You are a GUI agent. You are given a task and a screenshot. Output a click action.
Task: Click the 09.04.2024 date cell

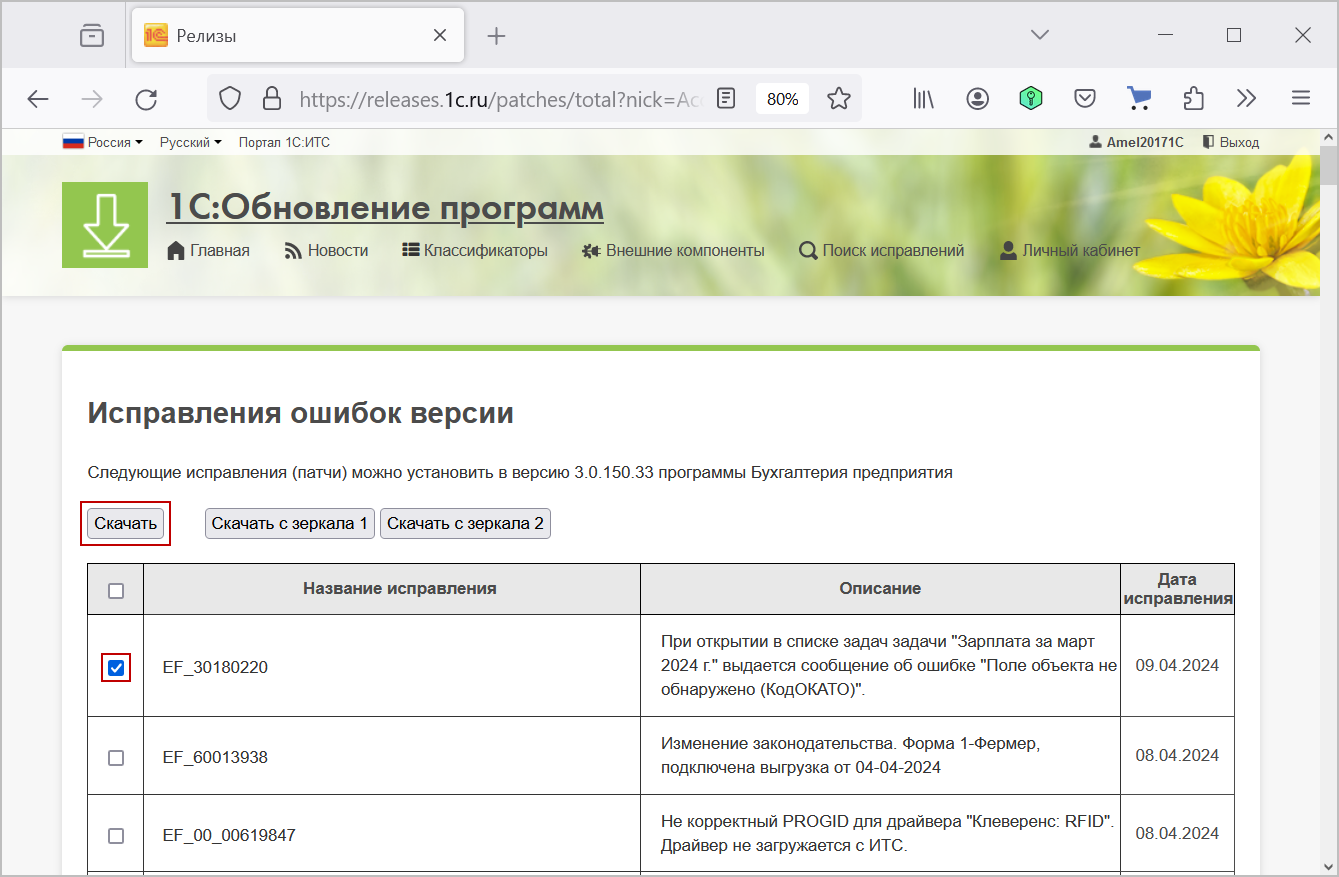[x=1177, y=666]
